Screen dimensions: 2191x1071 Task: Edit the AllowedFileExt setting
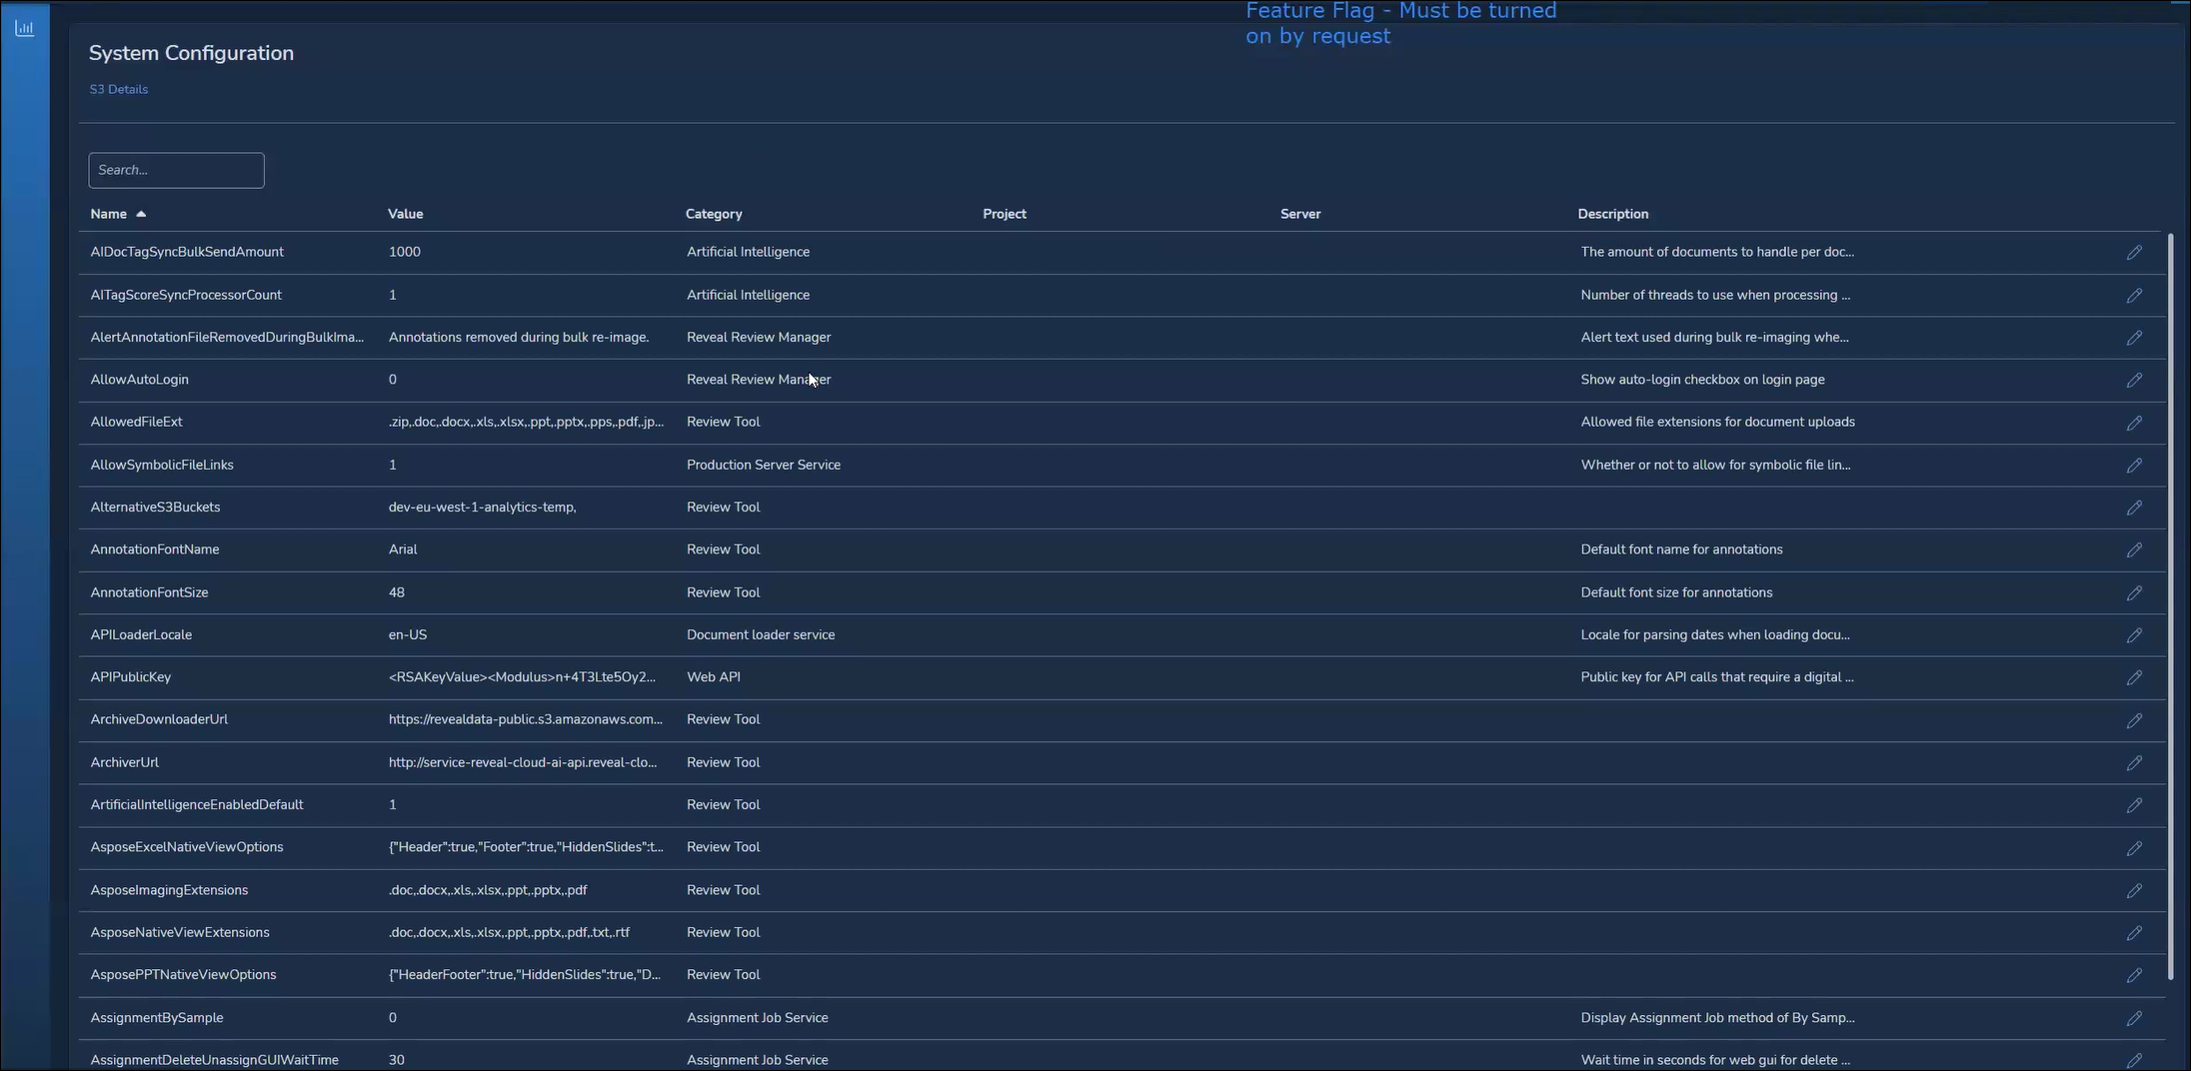pyautogui.click(x=2134, y=423)
